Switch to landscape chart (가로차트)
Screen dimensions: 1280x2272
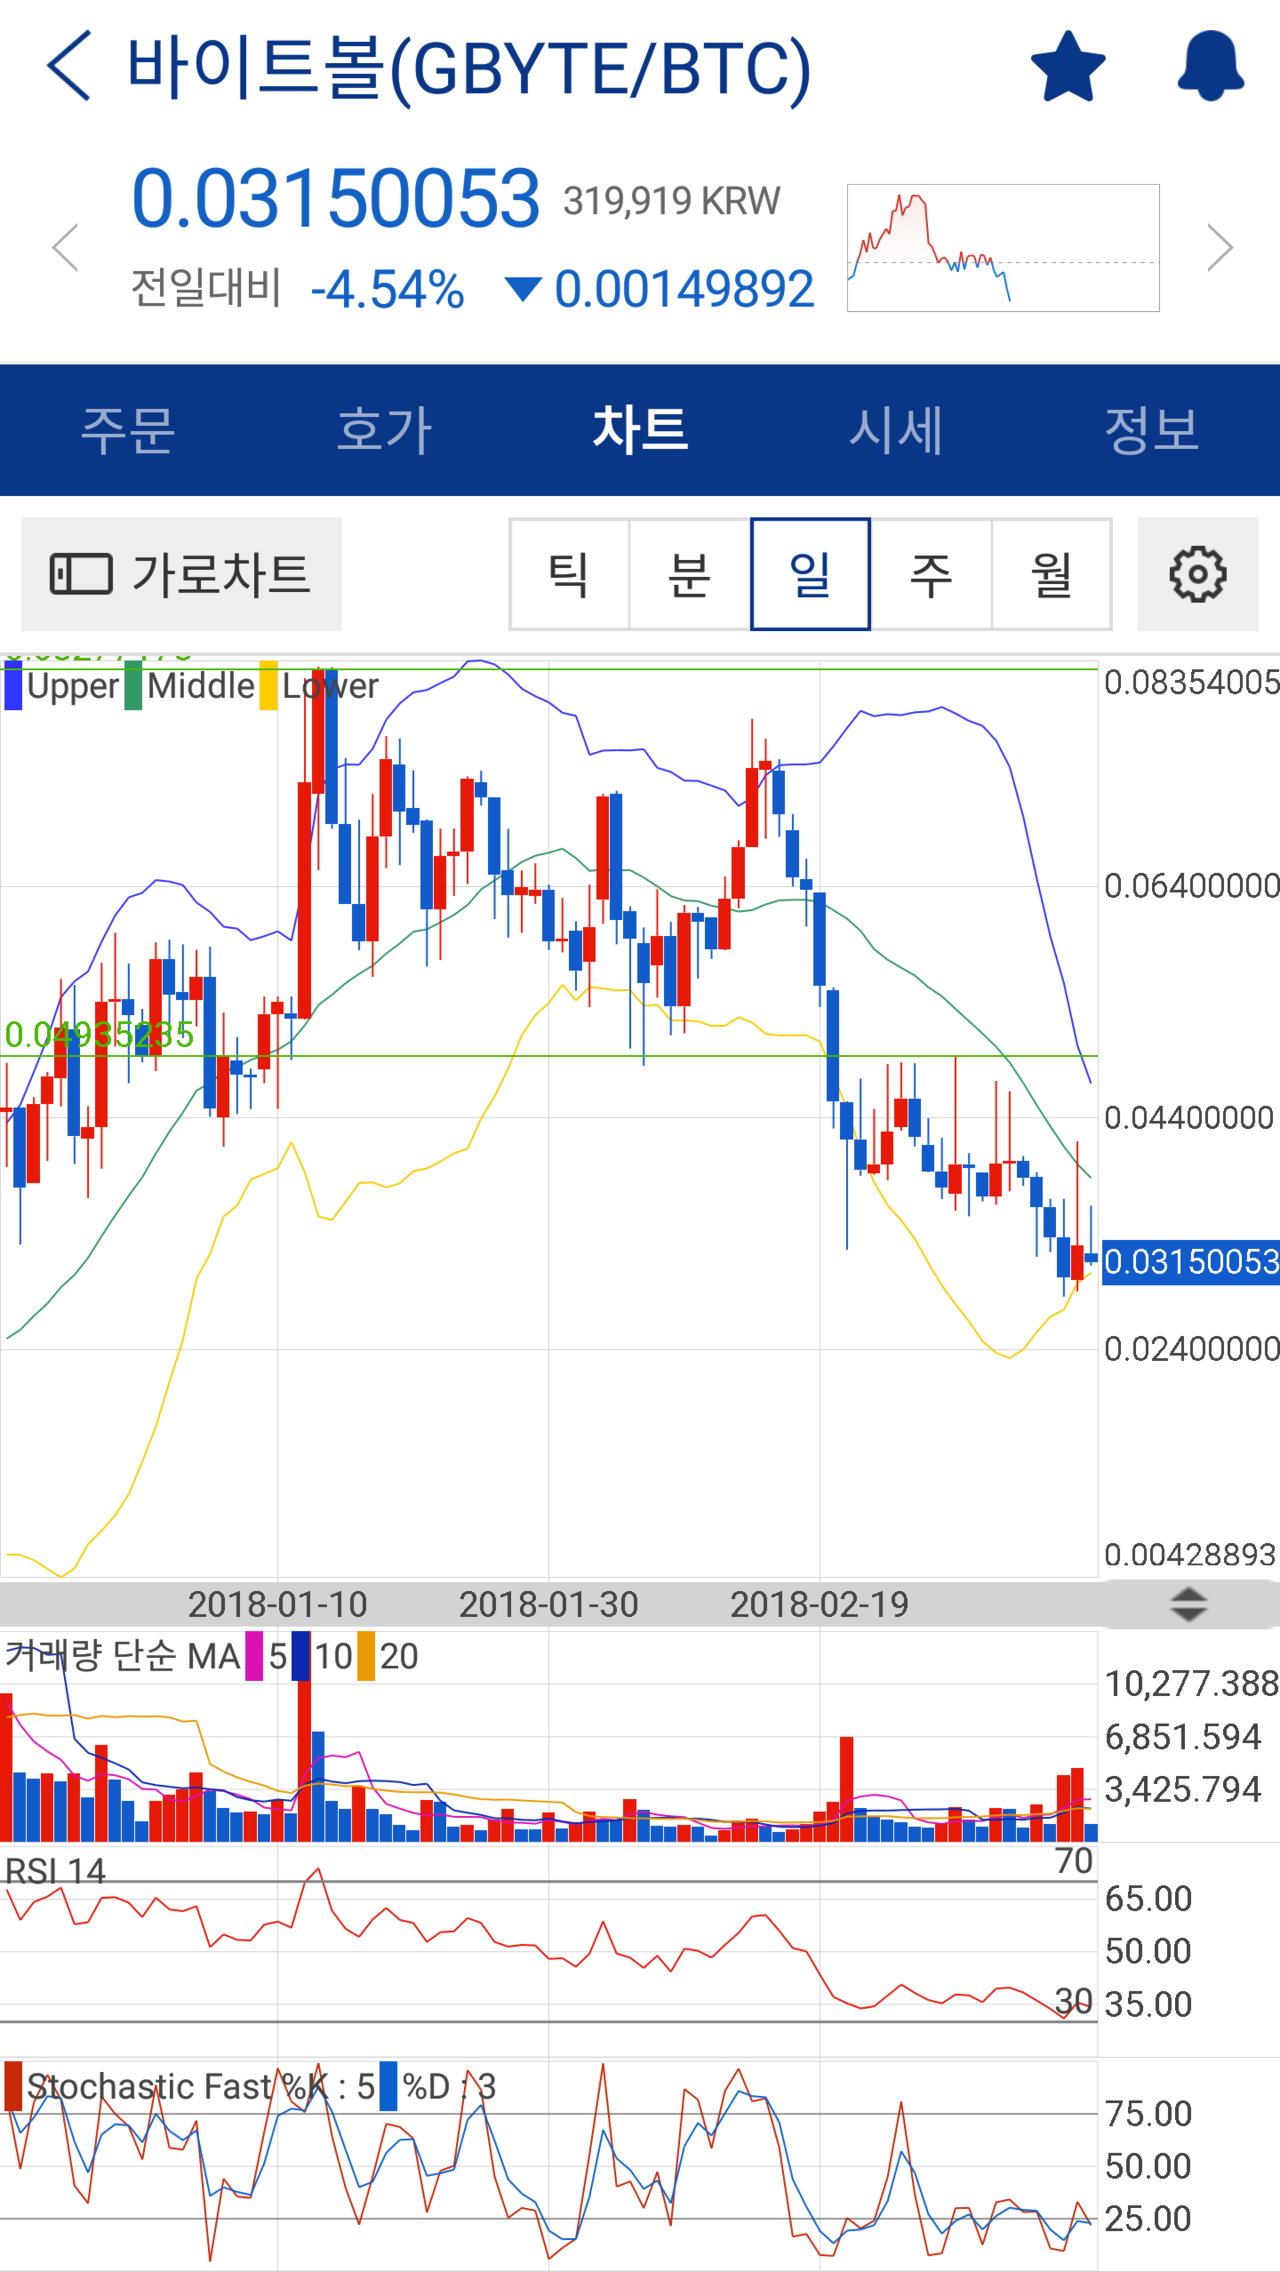(181, 574)
